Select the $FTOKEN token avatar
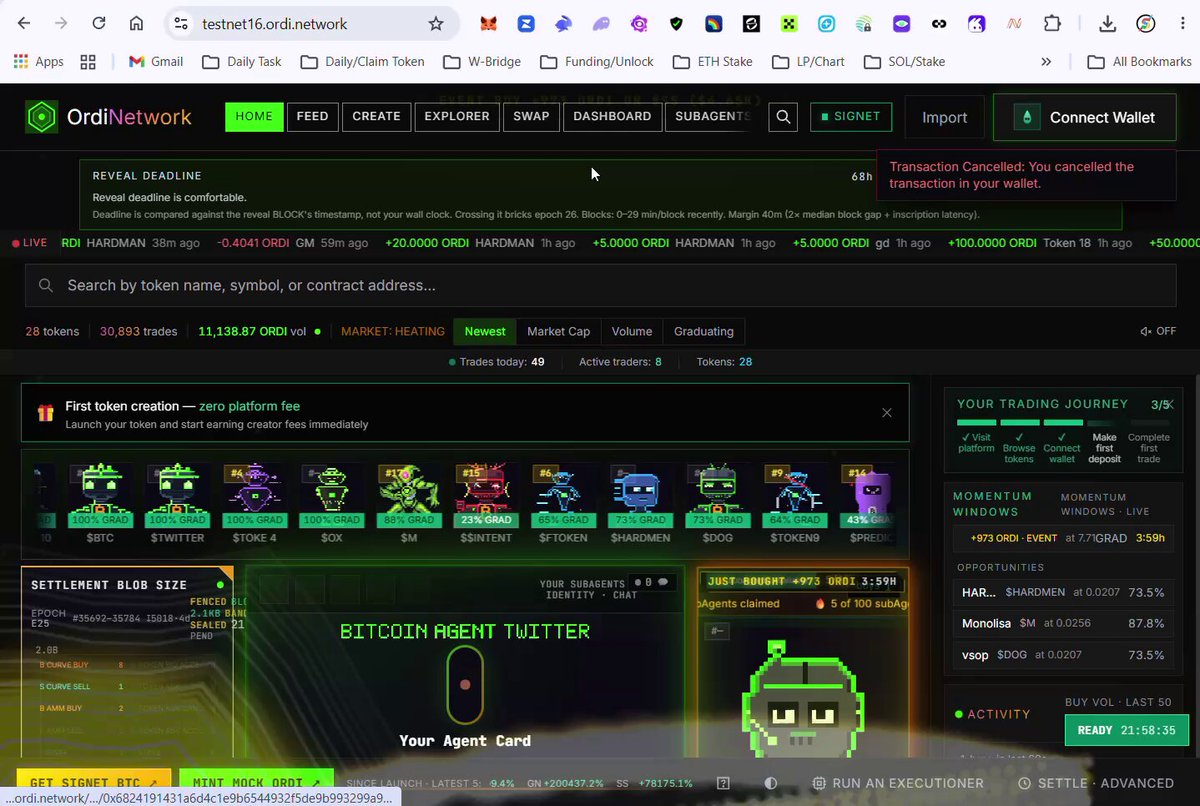The width and height of the screenshot is (1200, 806). [561, 497]
